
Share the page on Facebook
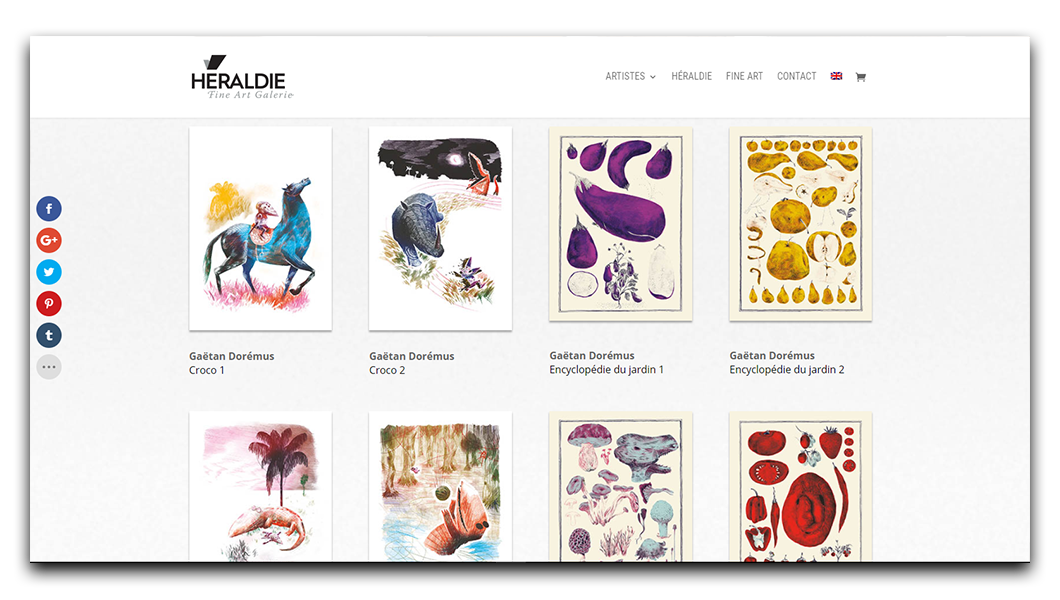tap(49, 209)
